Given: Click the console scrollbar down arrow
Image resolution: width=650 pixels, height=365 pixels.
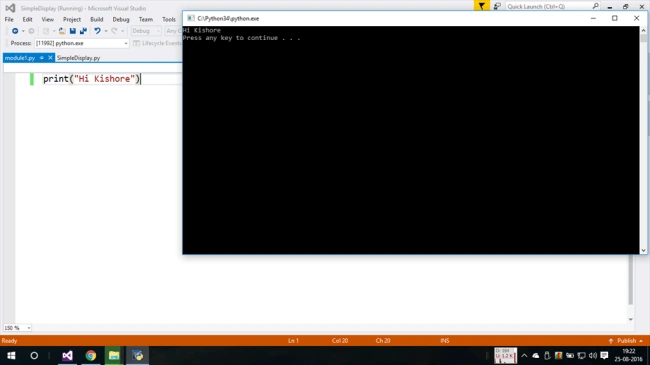Looking at the screenshot, I should pyautogui.click(x=643, y=251).
